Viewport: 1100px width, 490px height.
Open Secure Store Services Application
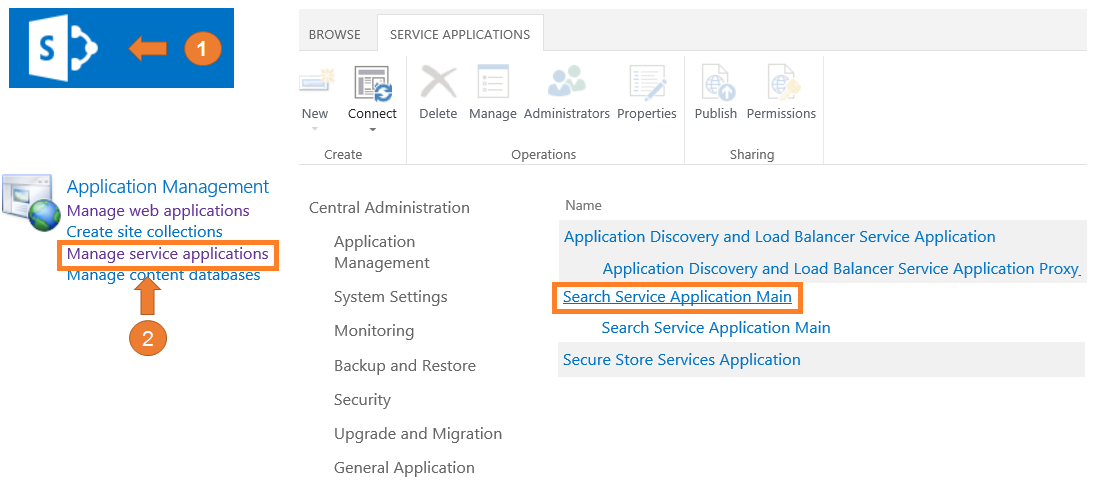pos(681,360)
